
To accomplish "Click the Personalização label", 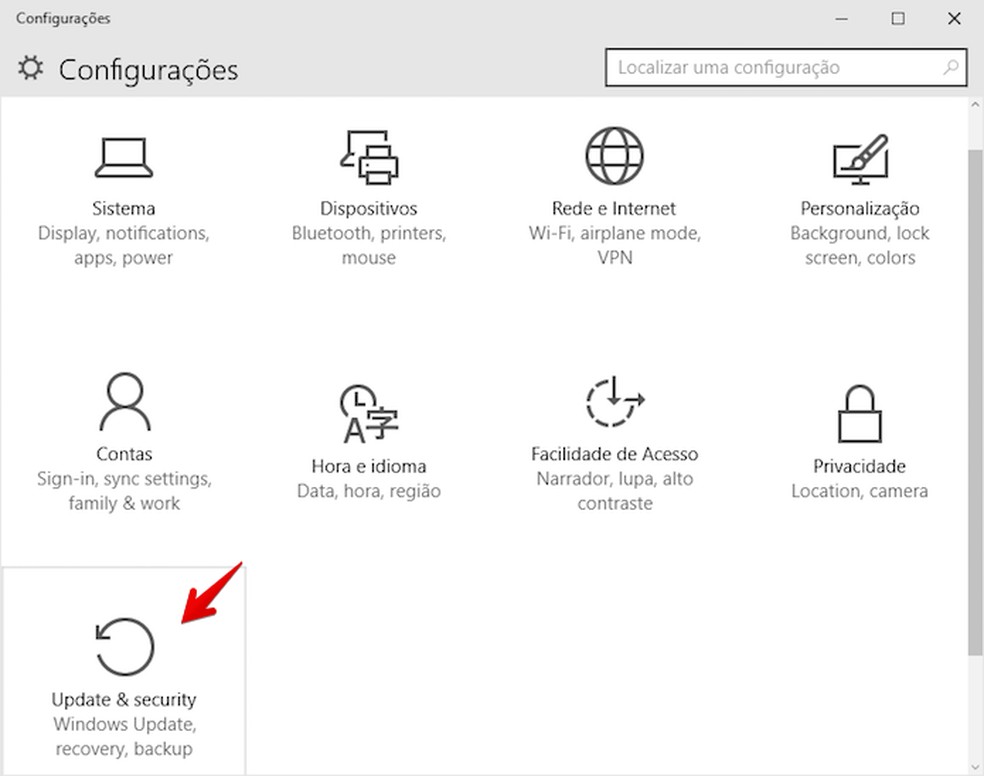I will 860,208.
